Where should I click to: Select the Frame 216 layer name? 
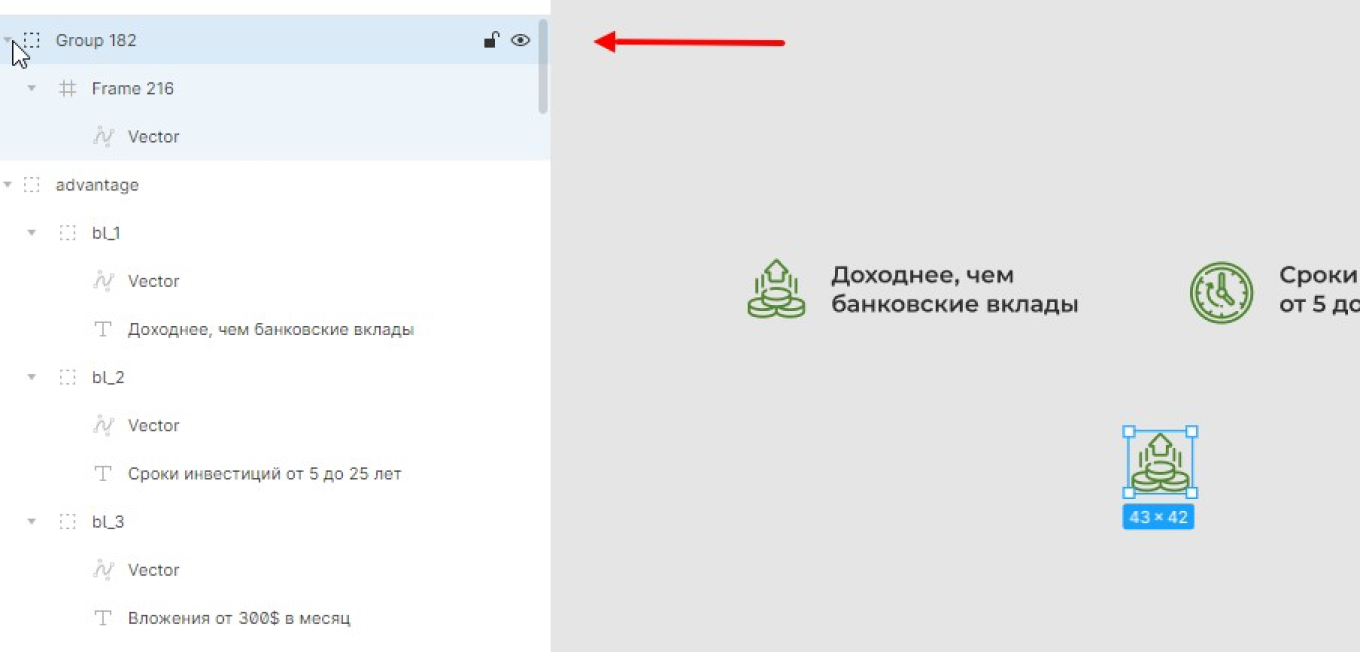point(132,88)
